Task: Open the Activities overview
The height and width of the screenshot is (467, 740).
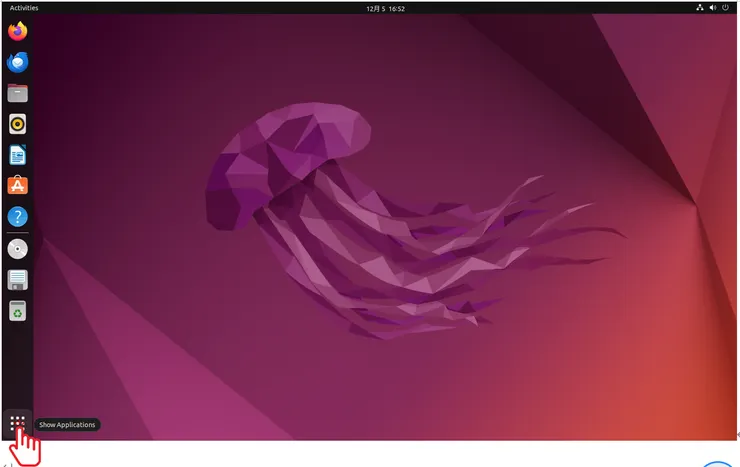Action: 24,8
